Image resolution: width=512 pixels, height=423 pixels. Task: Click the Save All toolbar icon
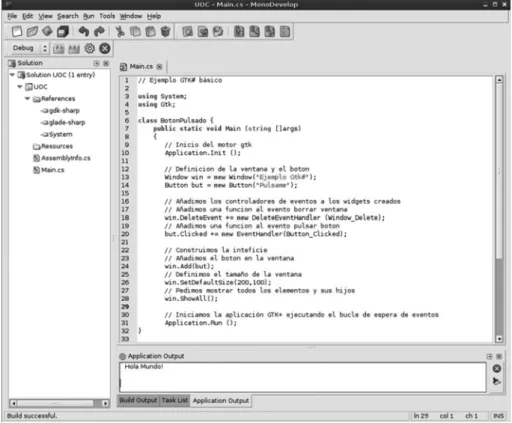click(x=63, y=32)
